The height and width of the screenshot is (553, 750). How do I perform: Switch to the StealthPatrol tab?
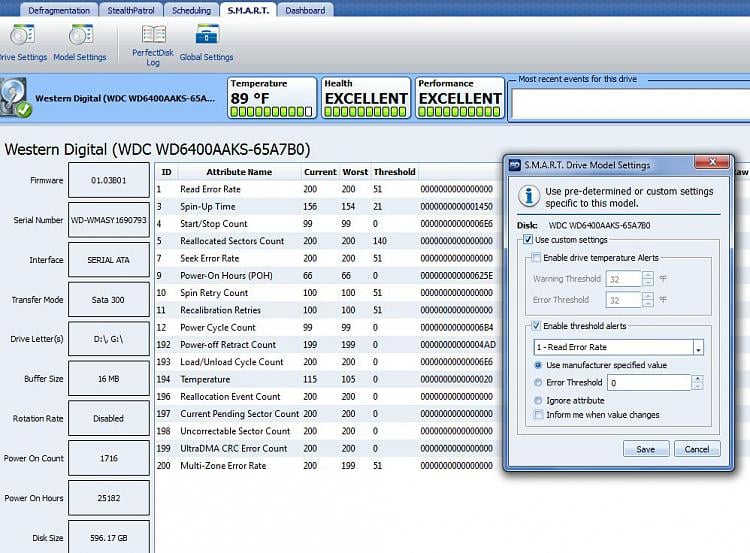131,10
